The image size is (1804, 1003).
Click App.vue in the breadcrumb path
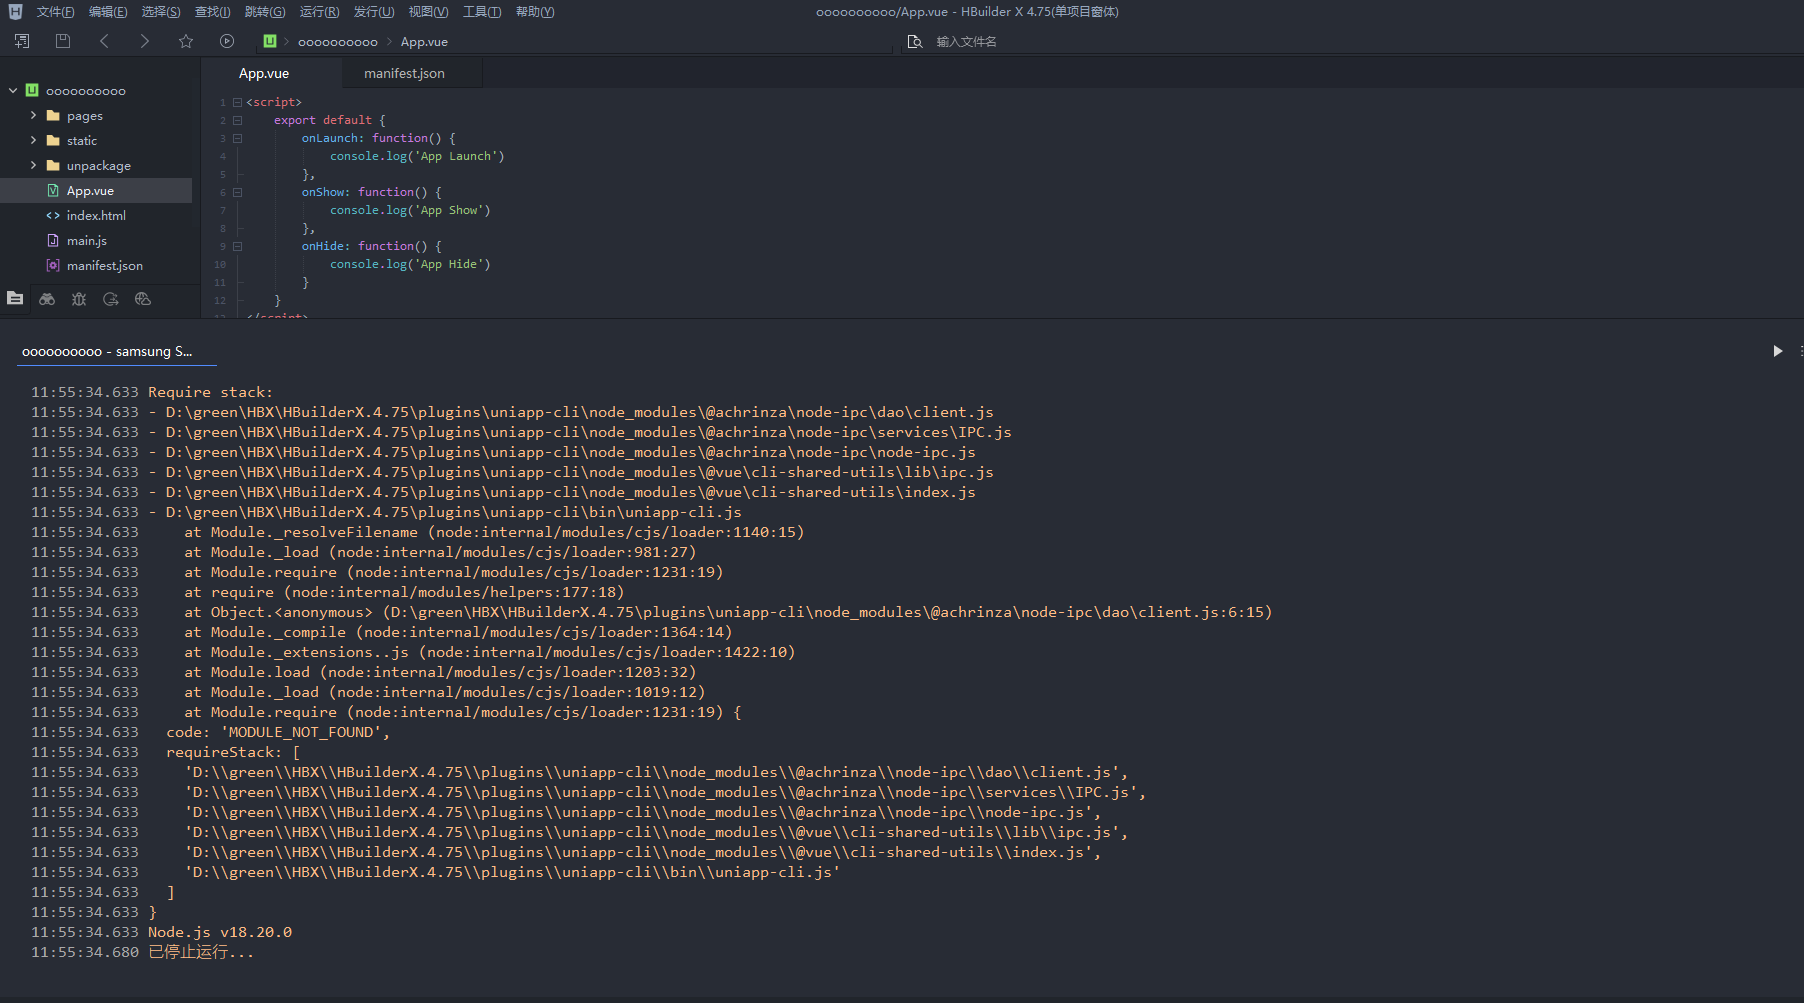point(424,42)
